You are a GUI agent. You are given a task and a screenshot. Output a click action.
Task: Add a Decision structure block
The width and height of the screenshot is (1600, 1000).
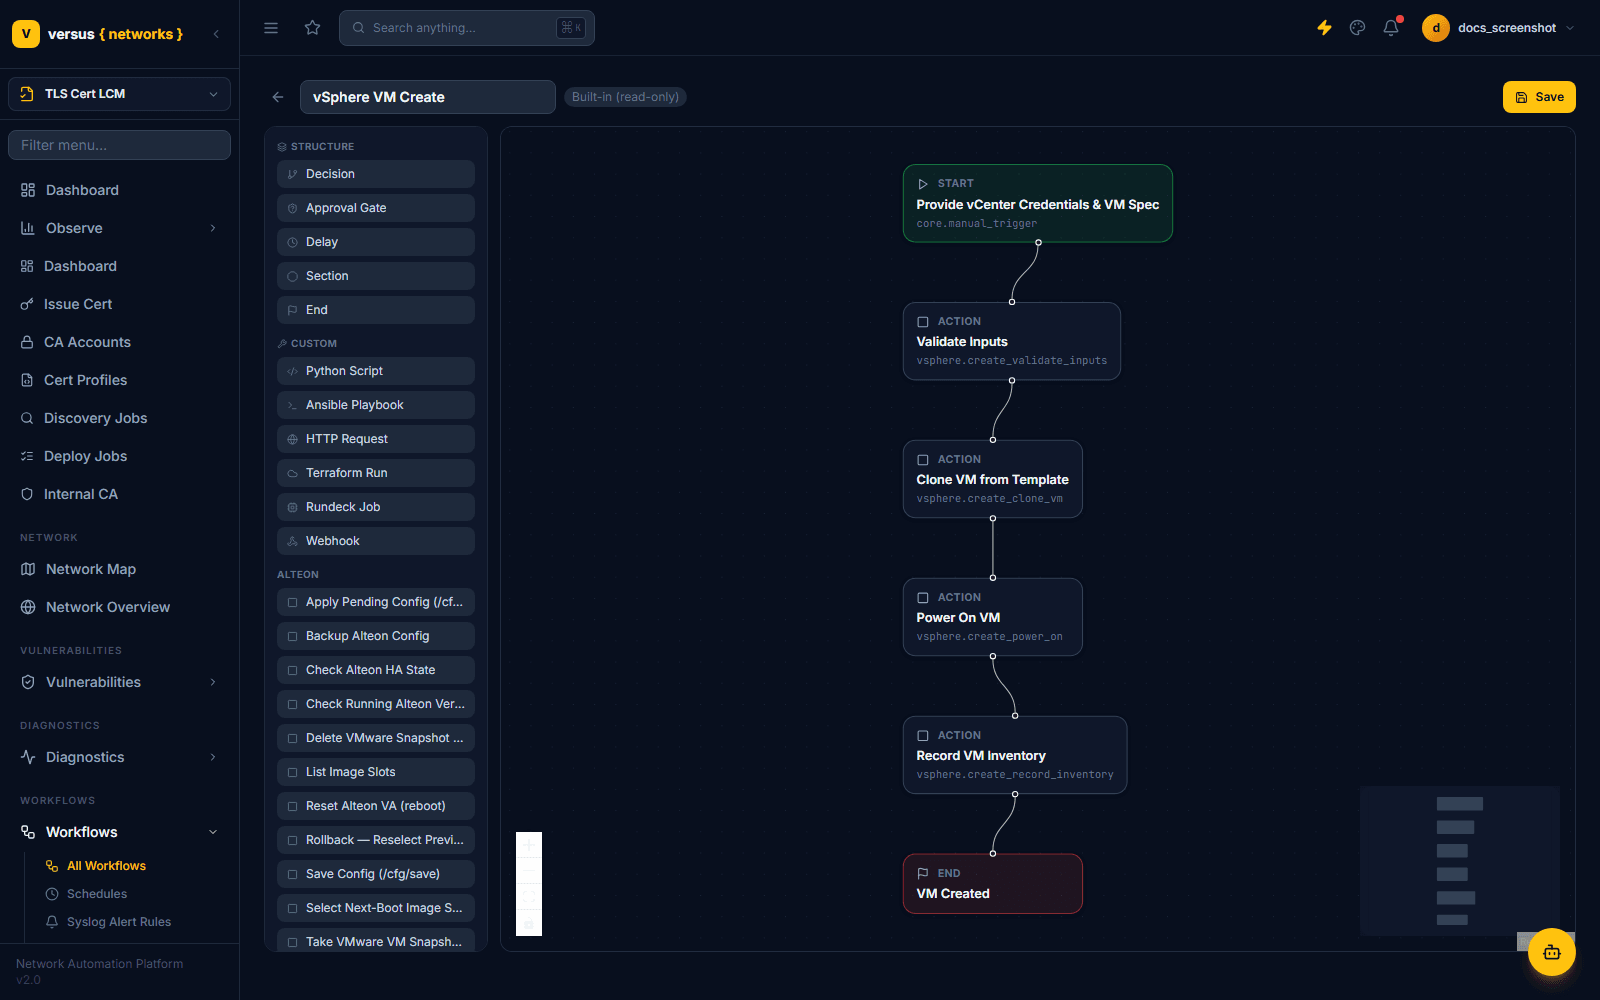(376, 174)
